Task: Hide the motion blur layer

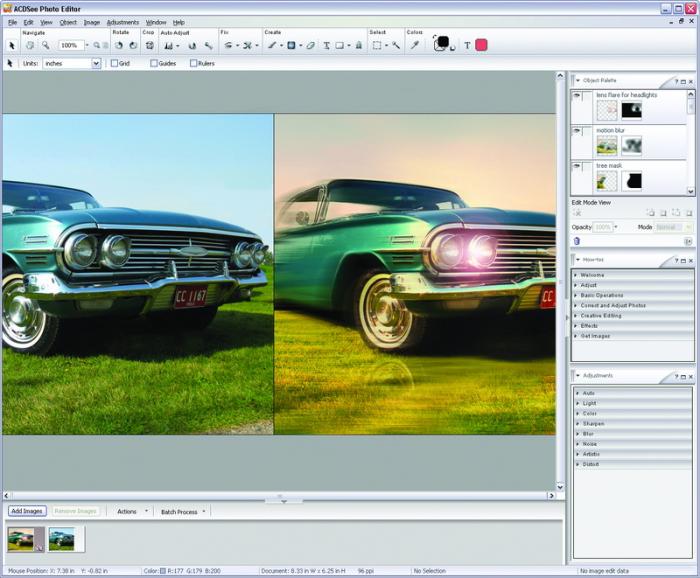Action: (577, 131)
